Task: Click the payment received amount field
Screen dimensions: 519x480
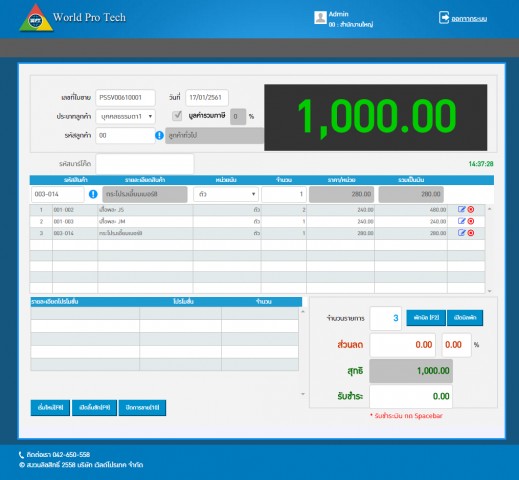Action: [x=411, y=396]
